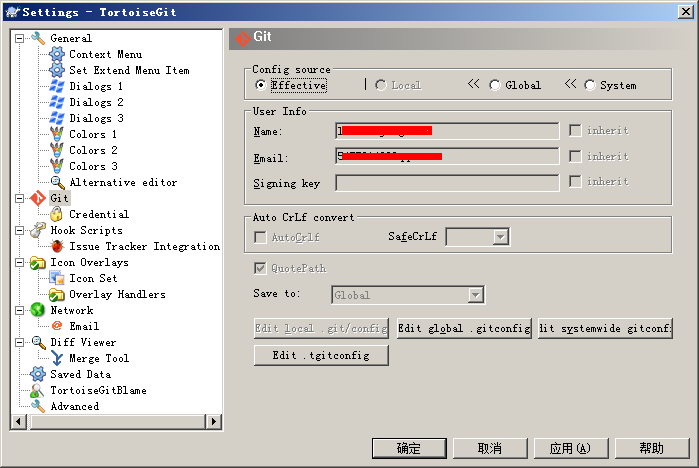Click the Edit .tgitconfig button
This screenshot has height=468, width=699.
coord(320,355)
